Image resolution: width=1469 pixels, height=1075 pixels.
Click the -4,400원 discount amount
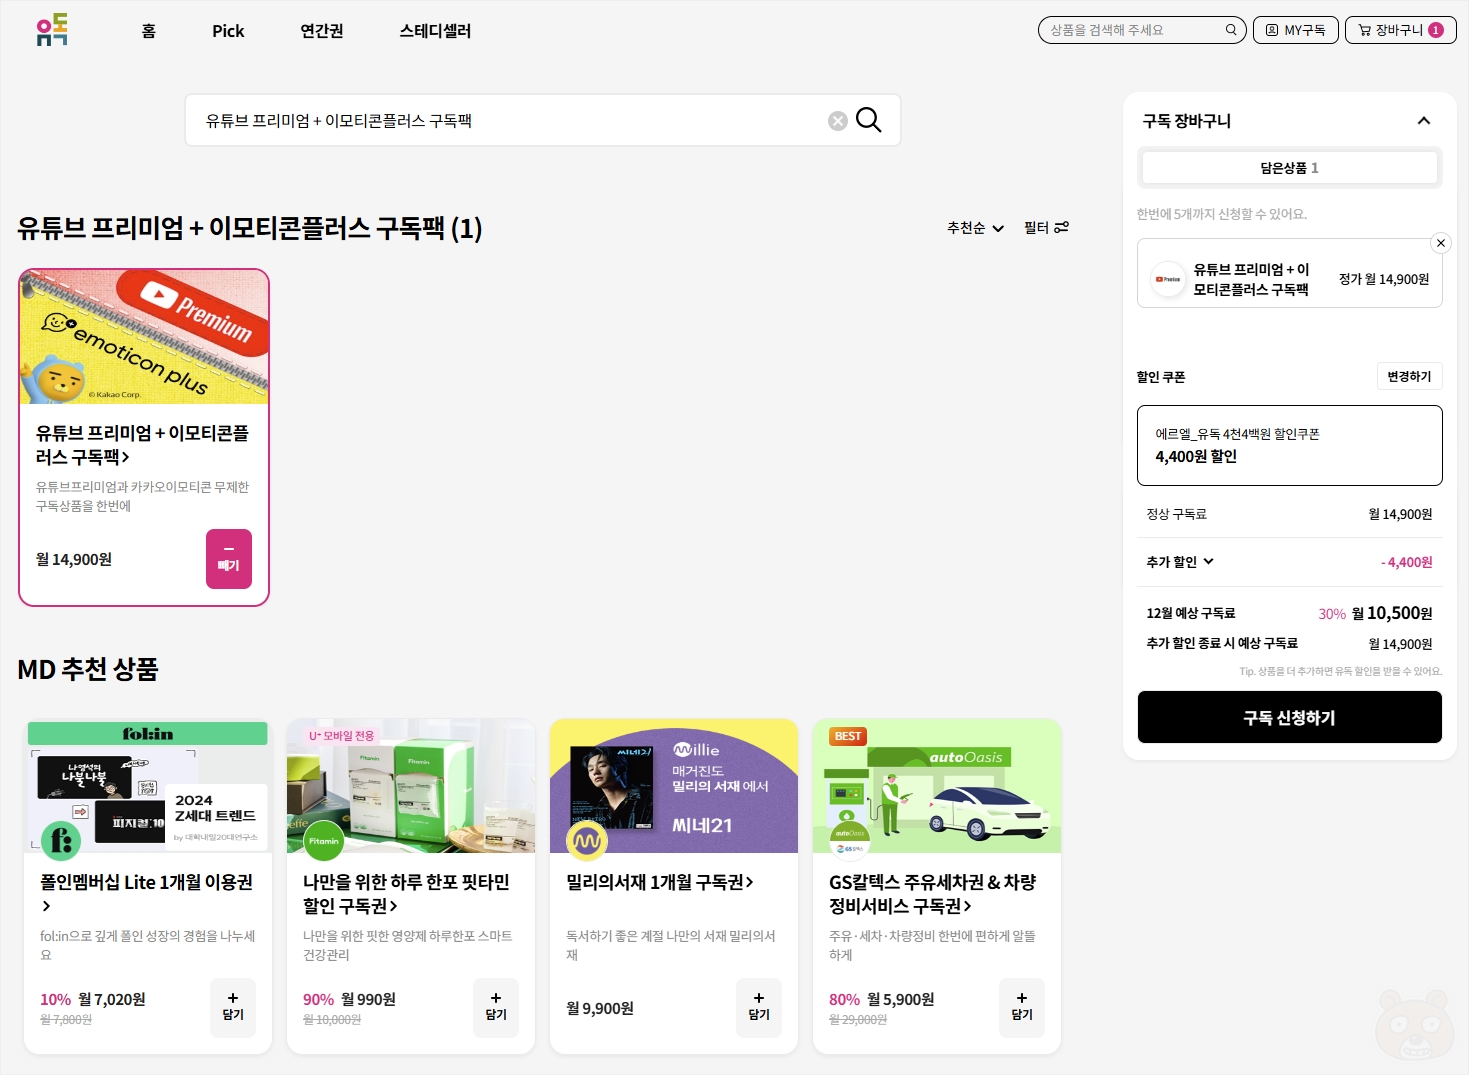(1406, 562)
